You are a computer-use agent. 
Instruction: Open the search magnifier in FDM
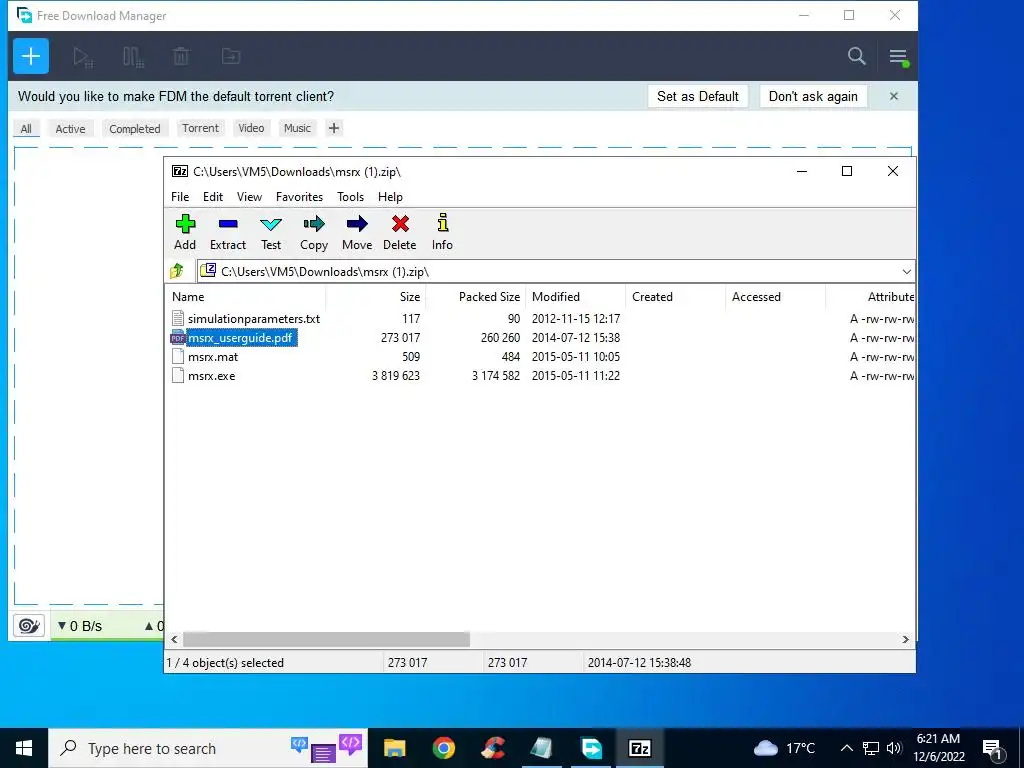click(857, 56)
